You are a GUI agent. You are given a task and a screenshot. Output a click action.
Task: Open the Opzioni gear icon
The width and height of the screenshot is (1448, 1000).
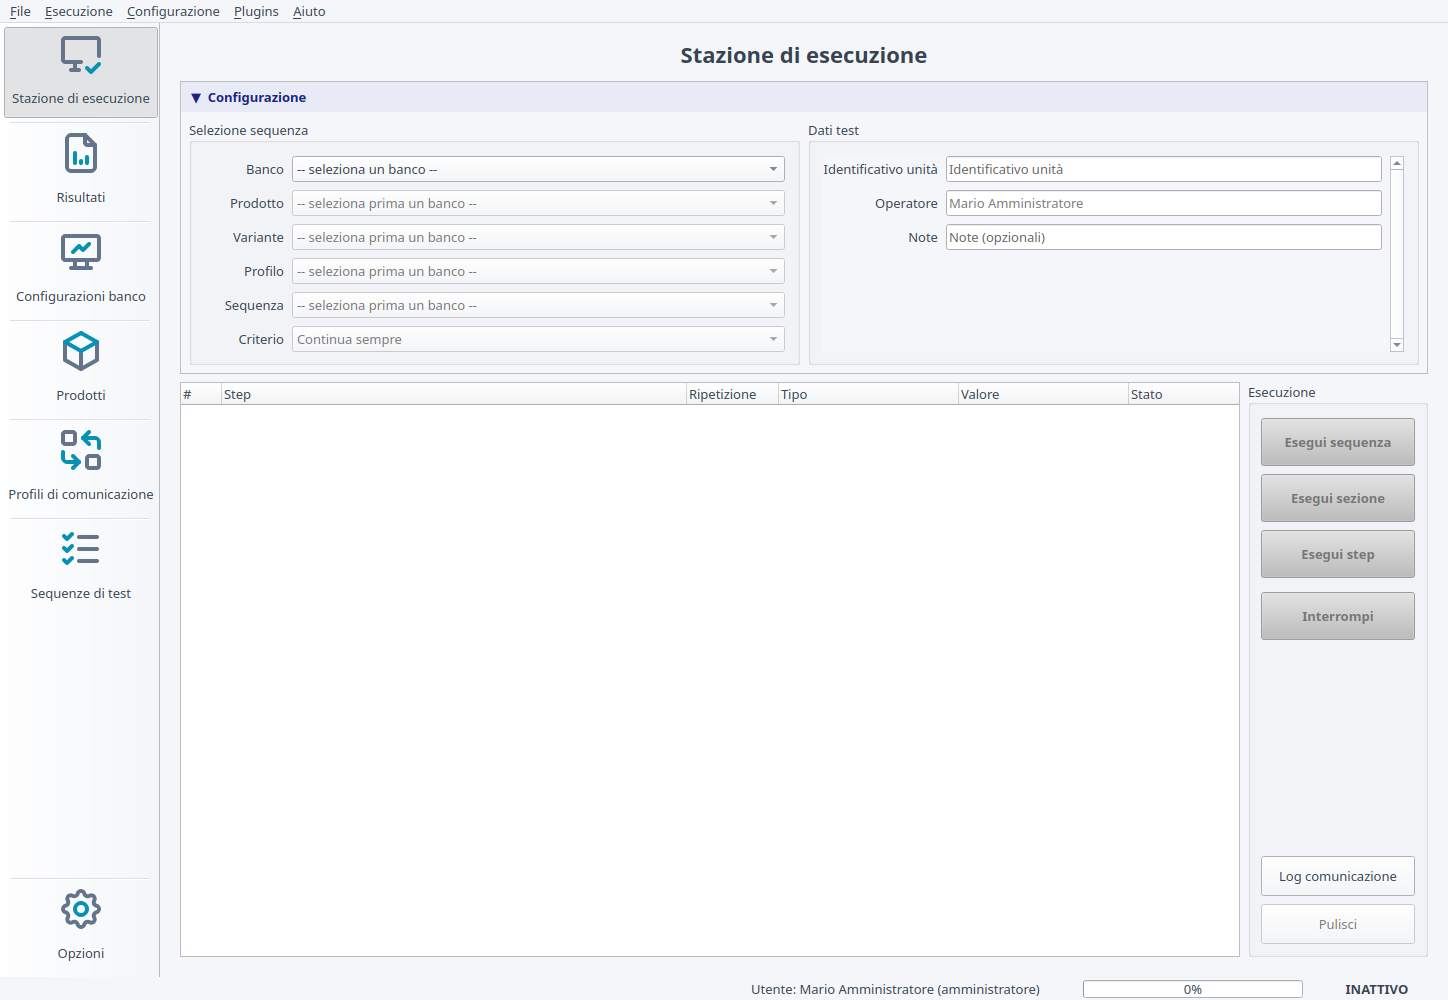[81, 909]
